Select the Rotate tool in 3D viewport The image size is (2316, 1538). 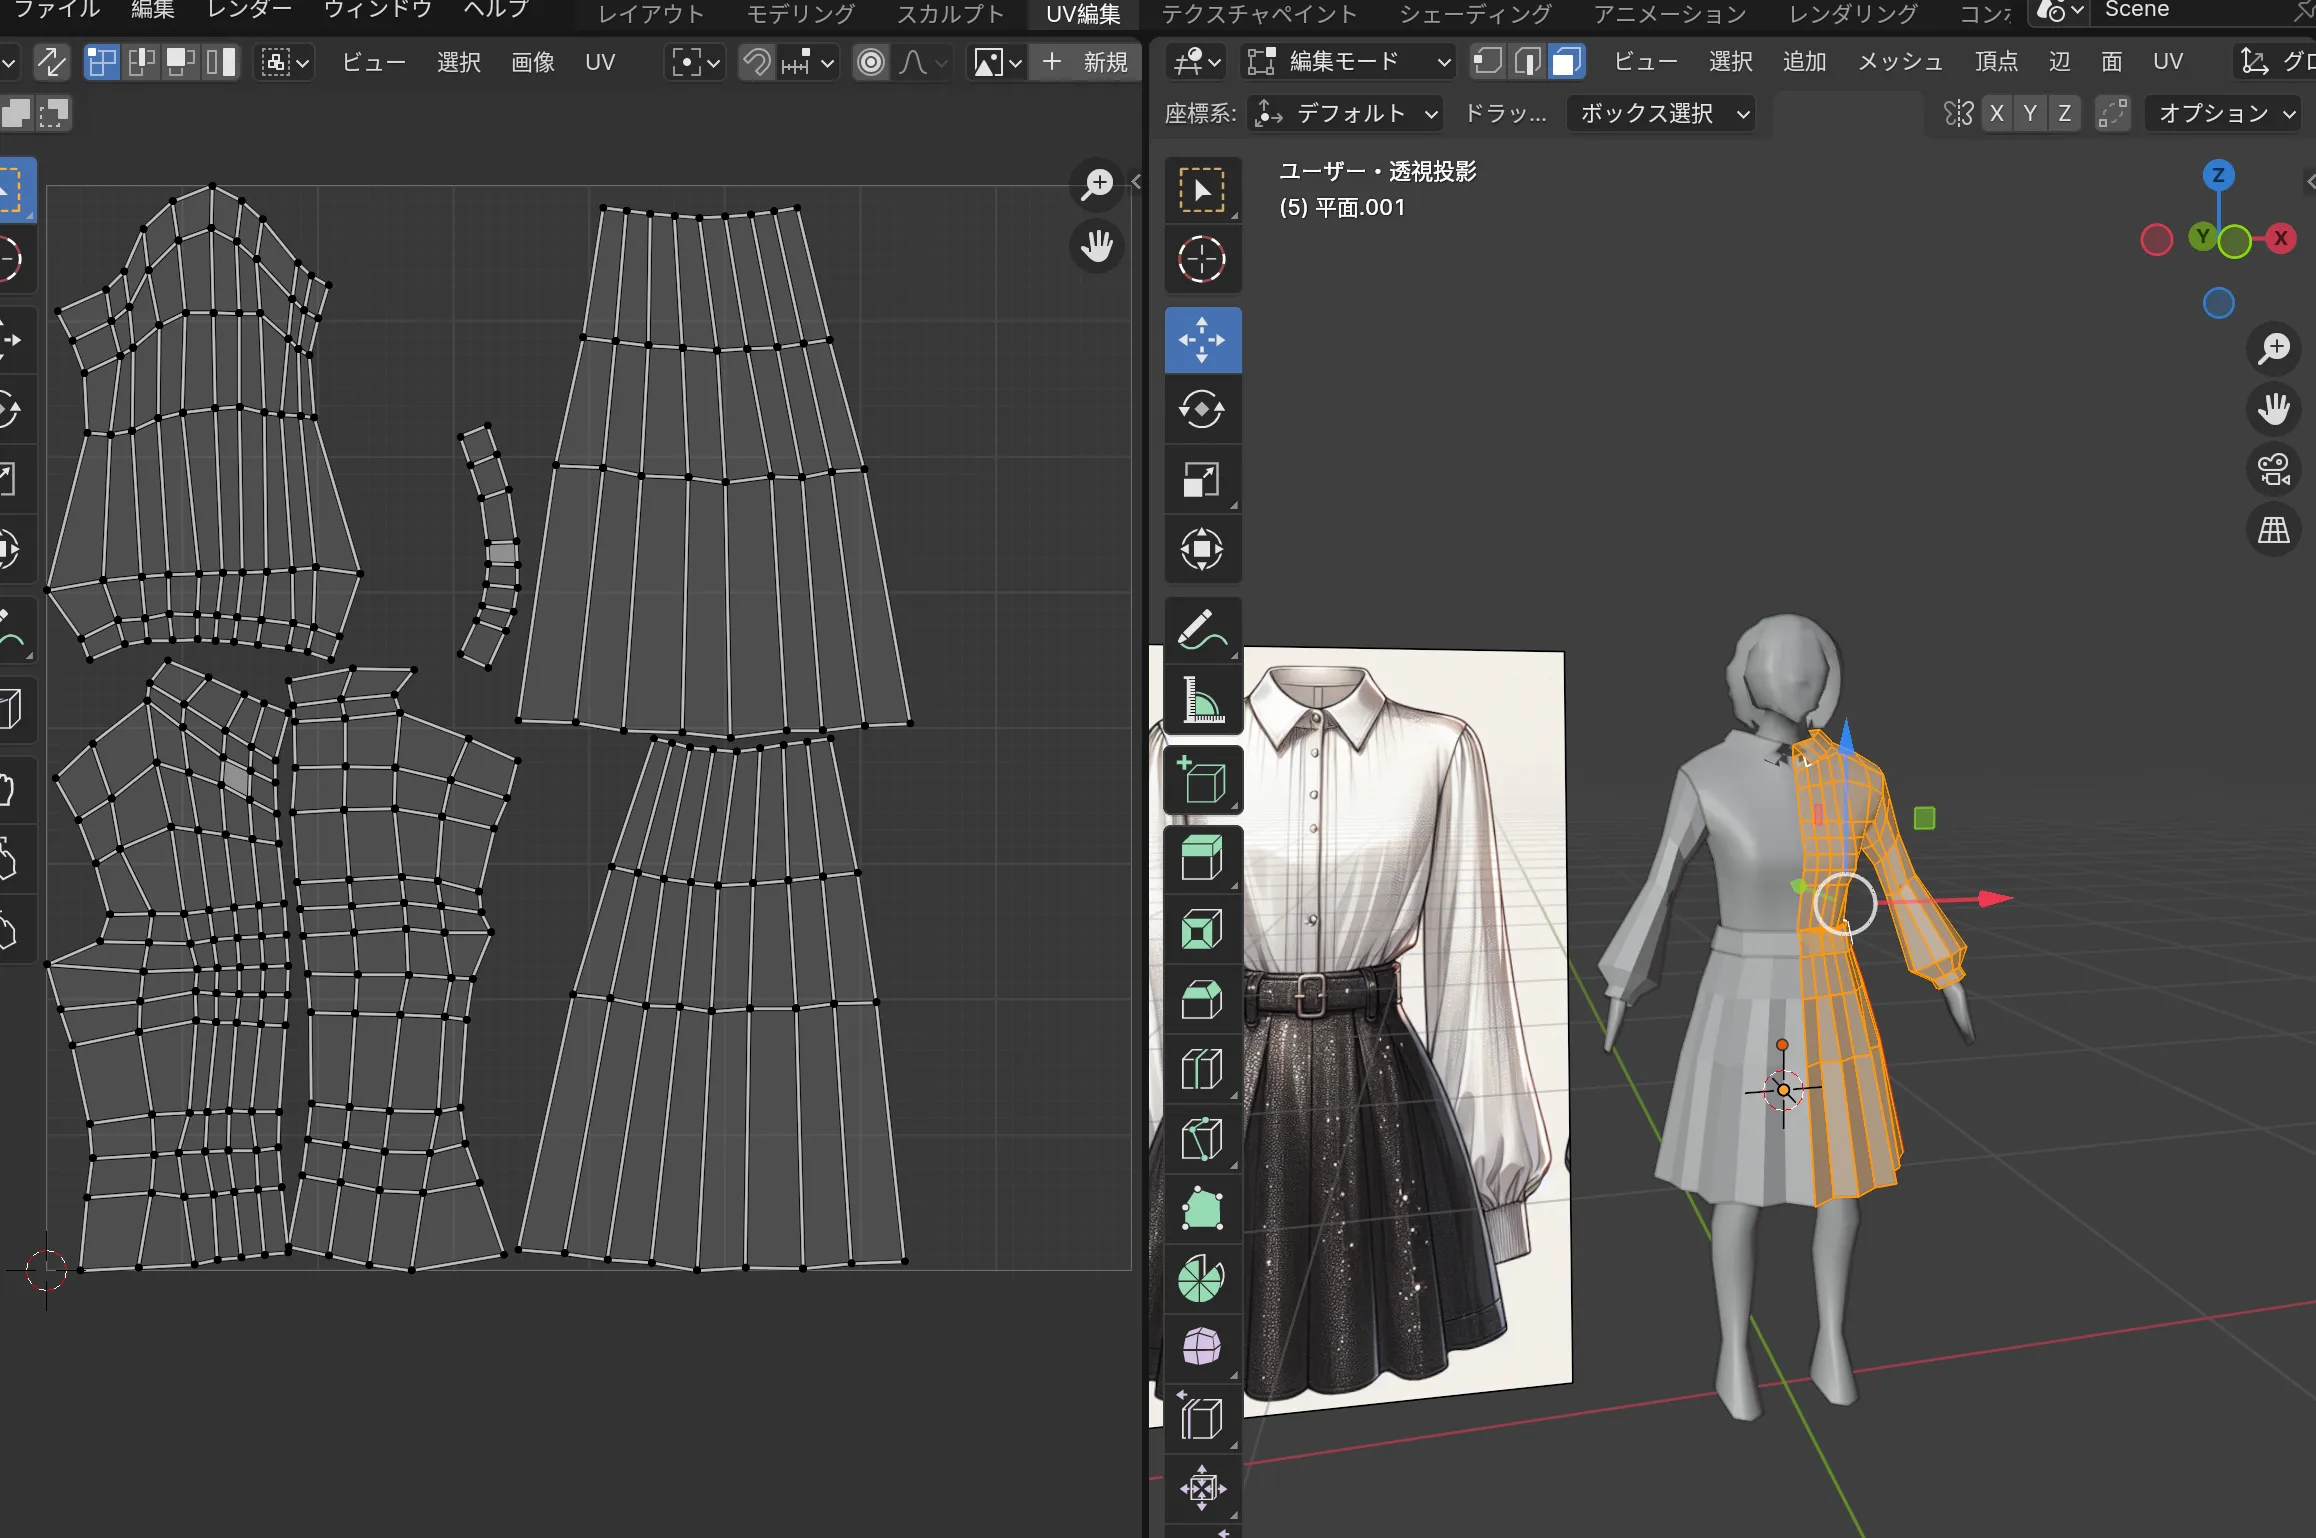pyautogui.click(x=1202, y=409)
